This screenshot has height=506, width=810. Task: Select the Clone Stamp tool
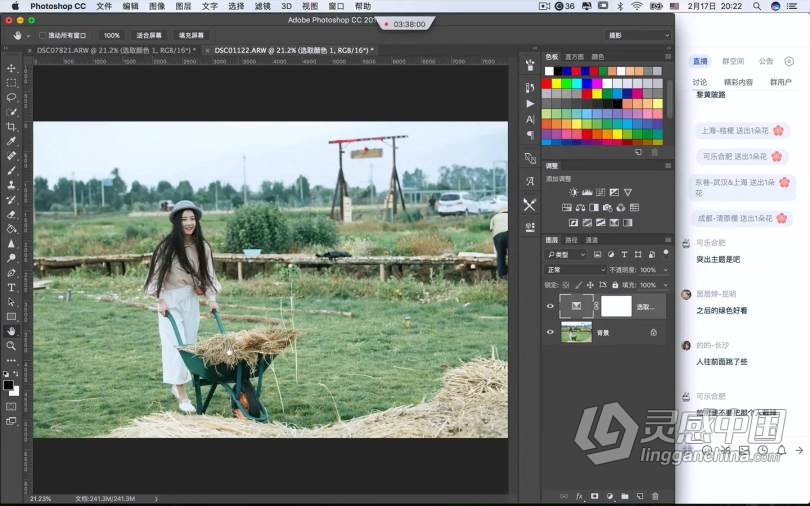tap(11, 185)
